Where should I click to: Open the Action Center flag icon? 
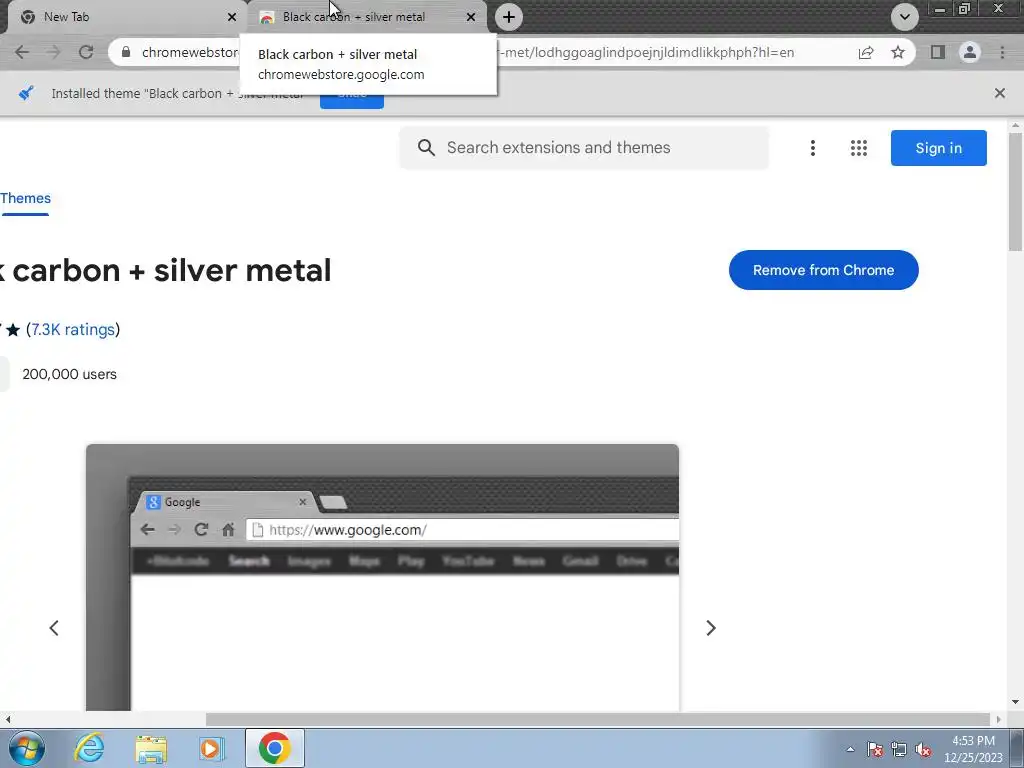(874, 749)
